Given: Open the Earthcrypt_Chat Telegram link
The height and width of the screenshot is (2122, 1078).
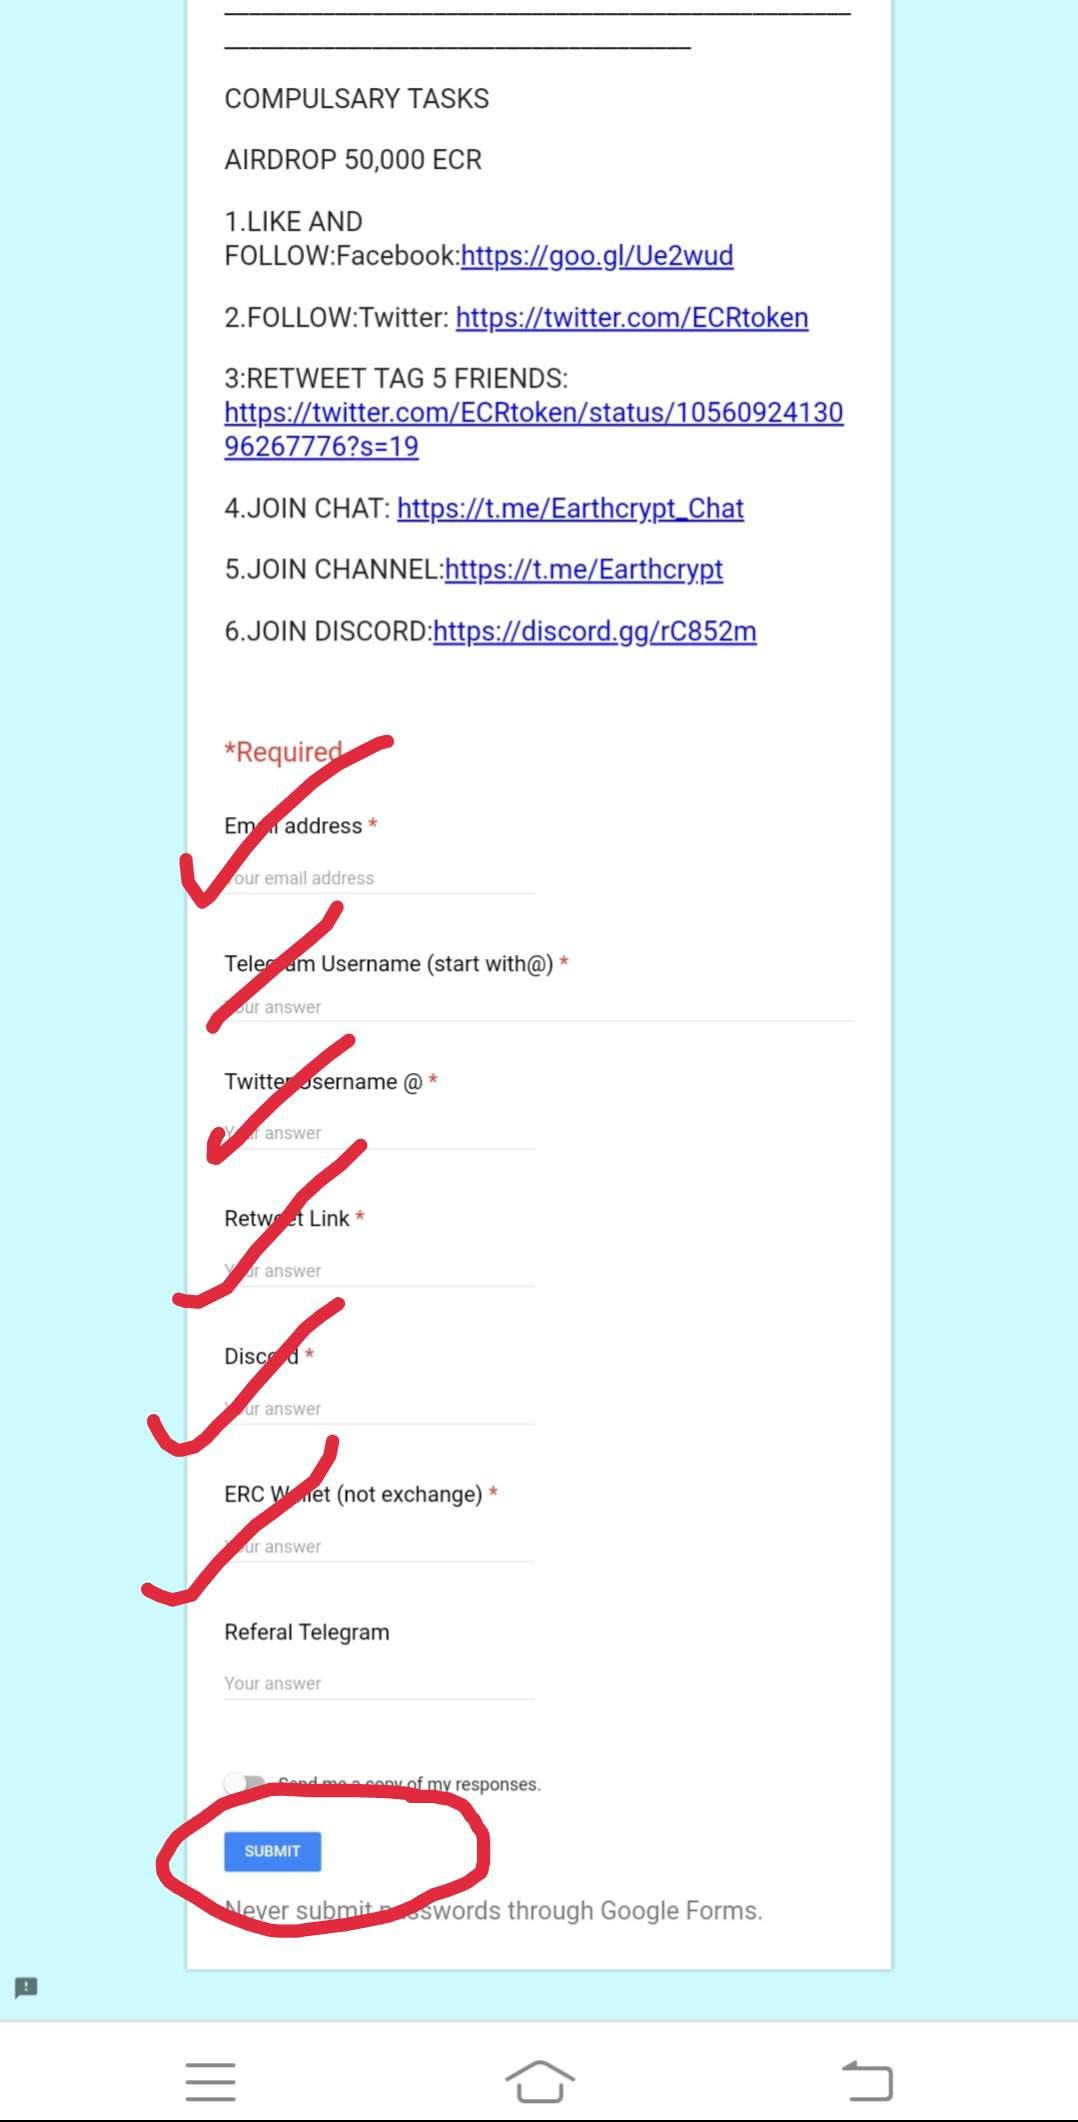Looking at the screenshot, I should click(570, 509).
